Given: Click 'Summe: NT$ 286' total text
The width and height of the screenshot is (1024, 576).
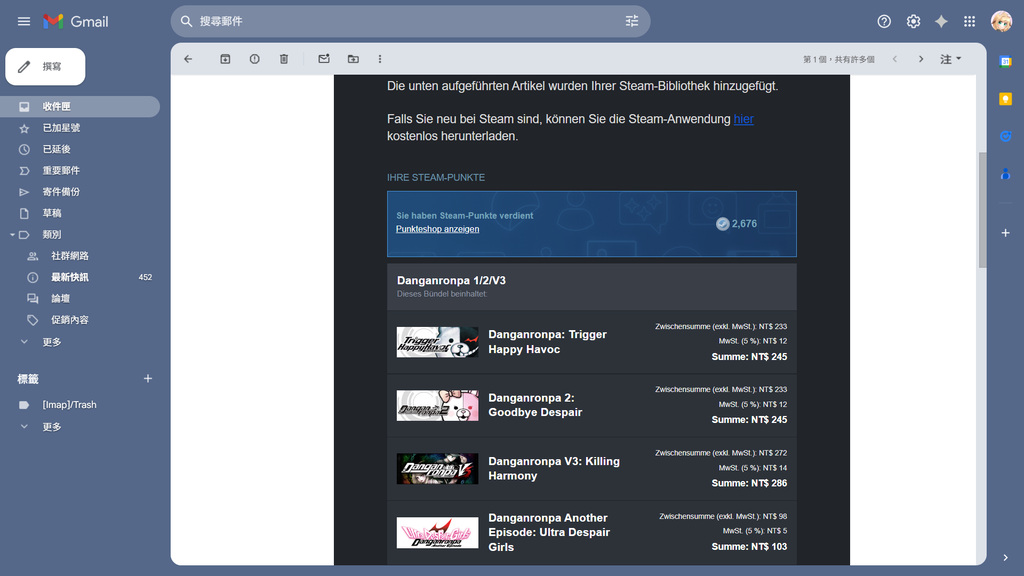Looking at the screenshot, I should point(749,483).
